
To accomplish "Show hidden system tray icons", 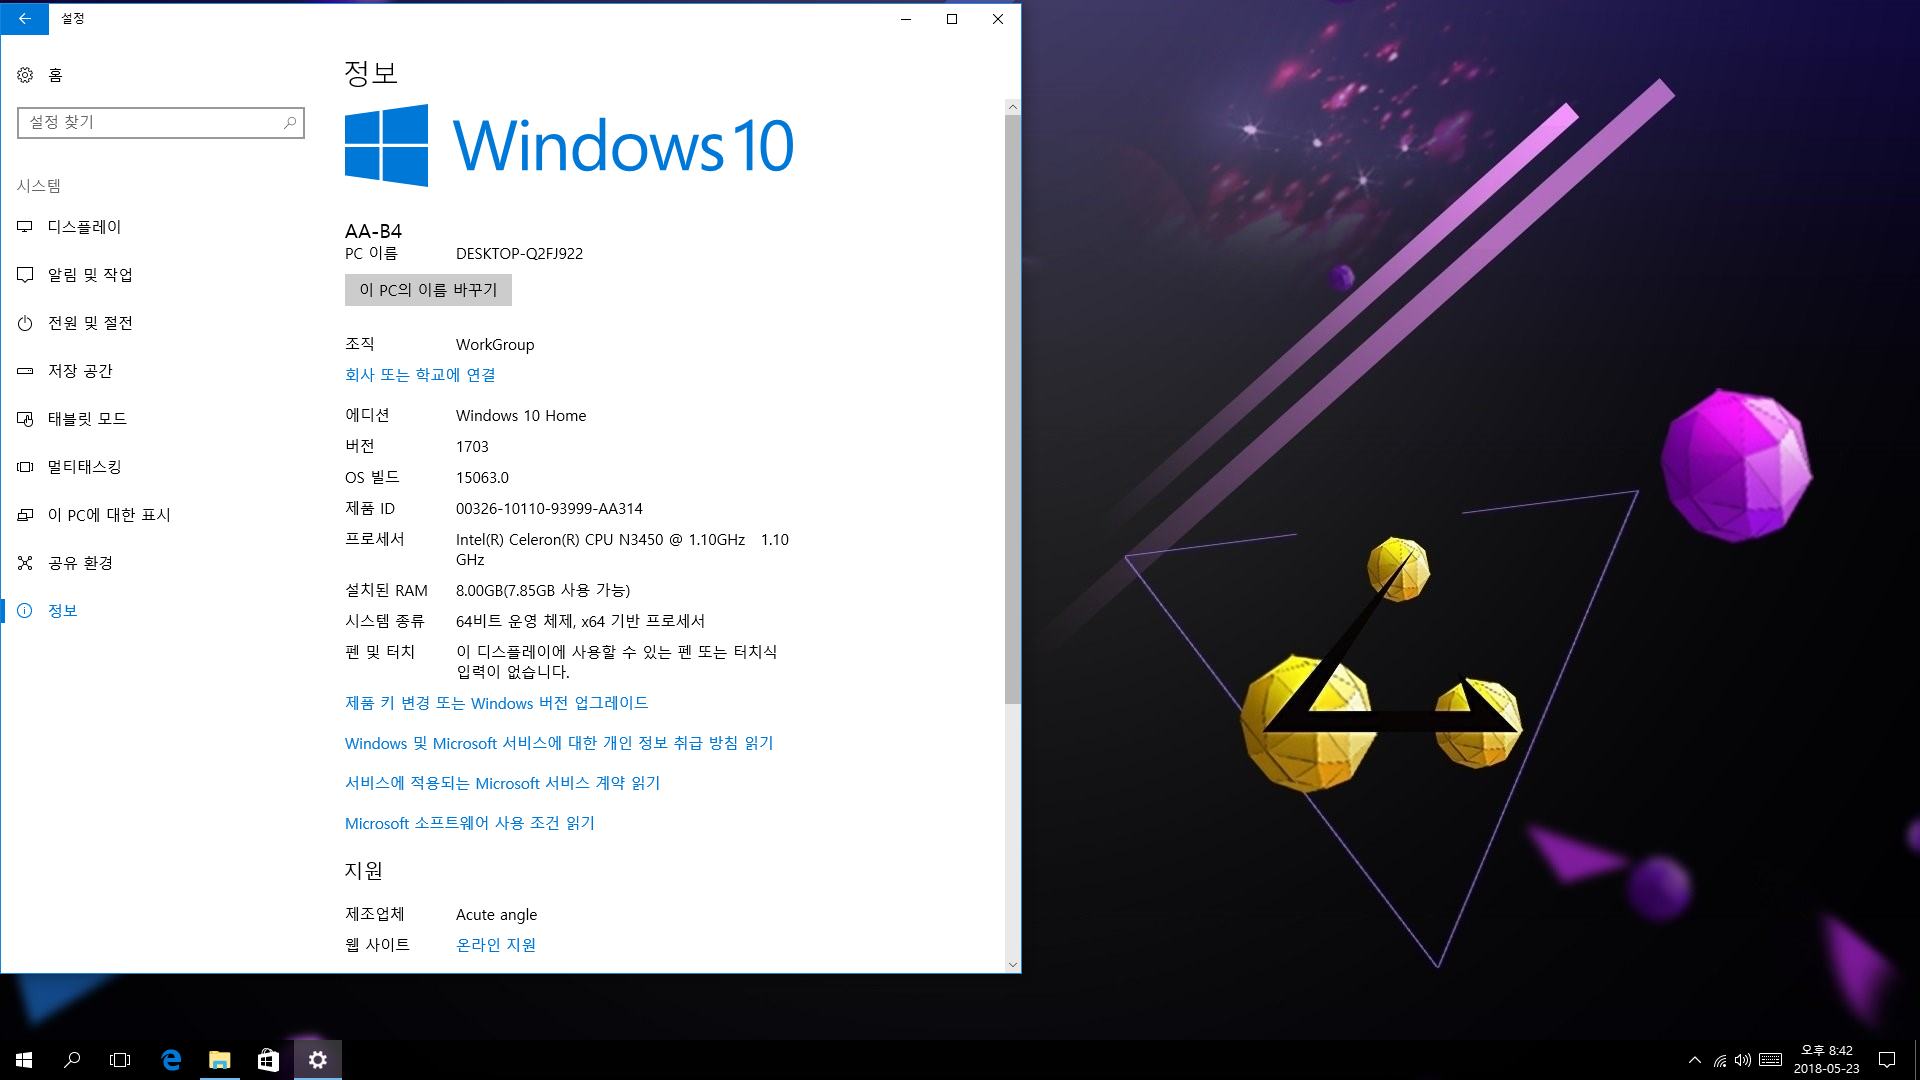I will [1694, 1060].
